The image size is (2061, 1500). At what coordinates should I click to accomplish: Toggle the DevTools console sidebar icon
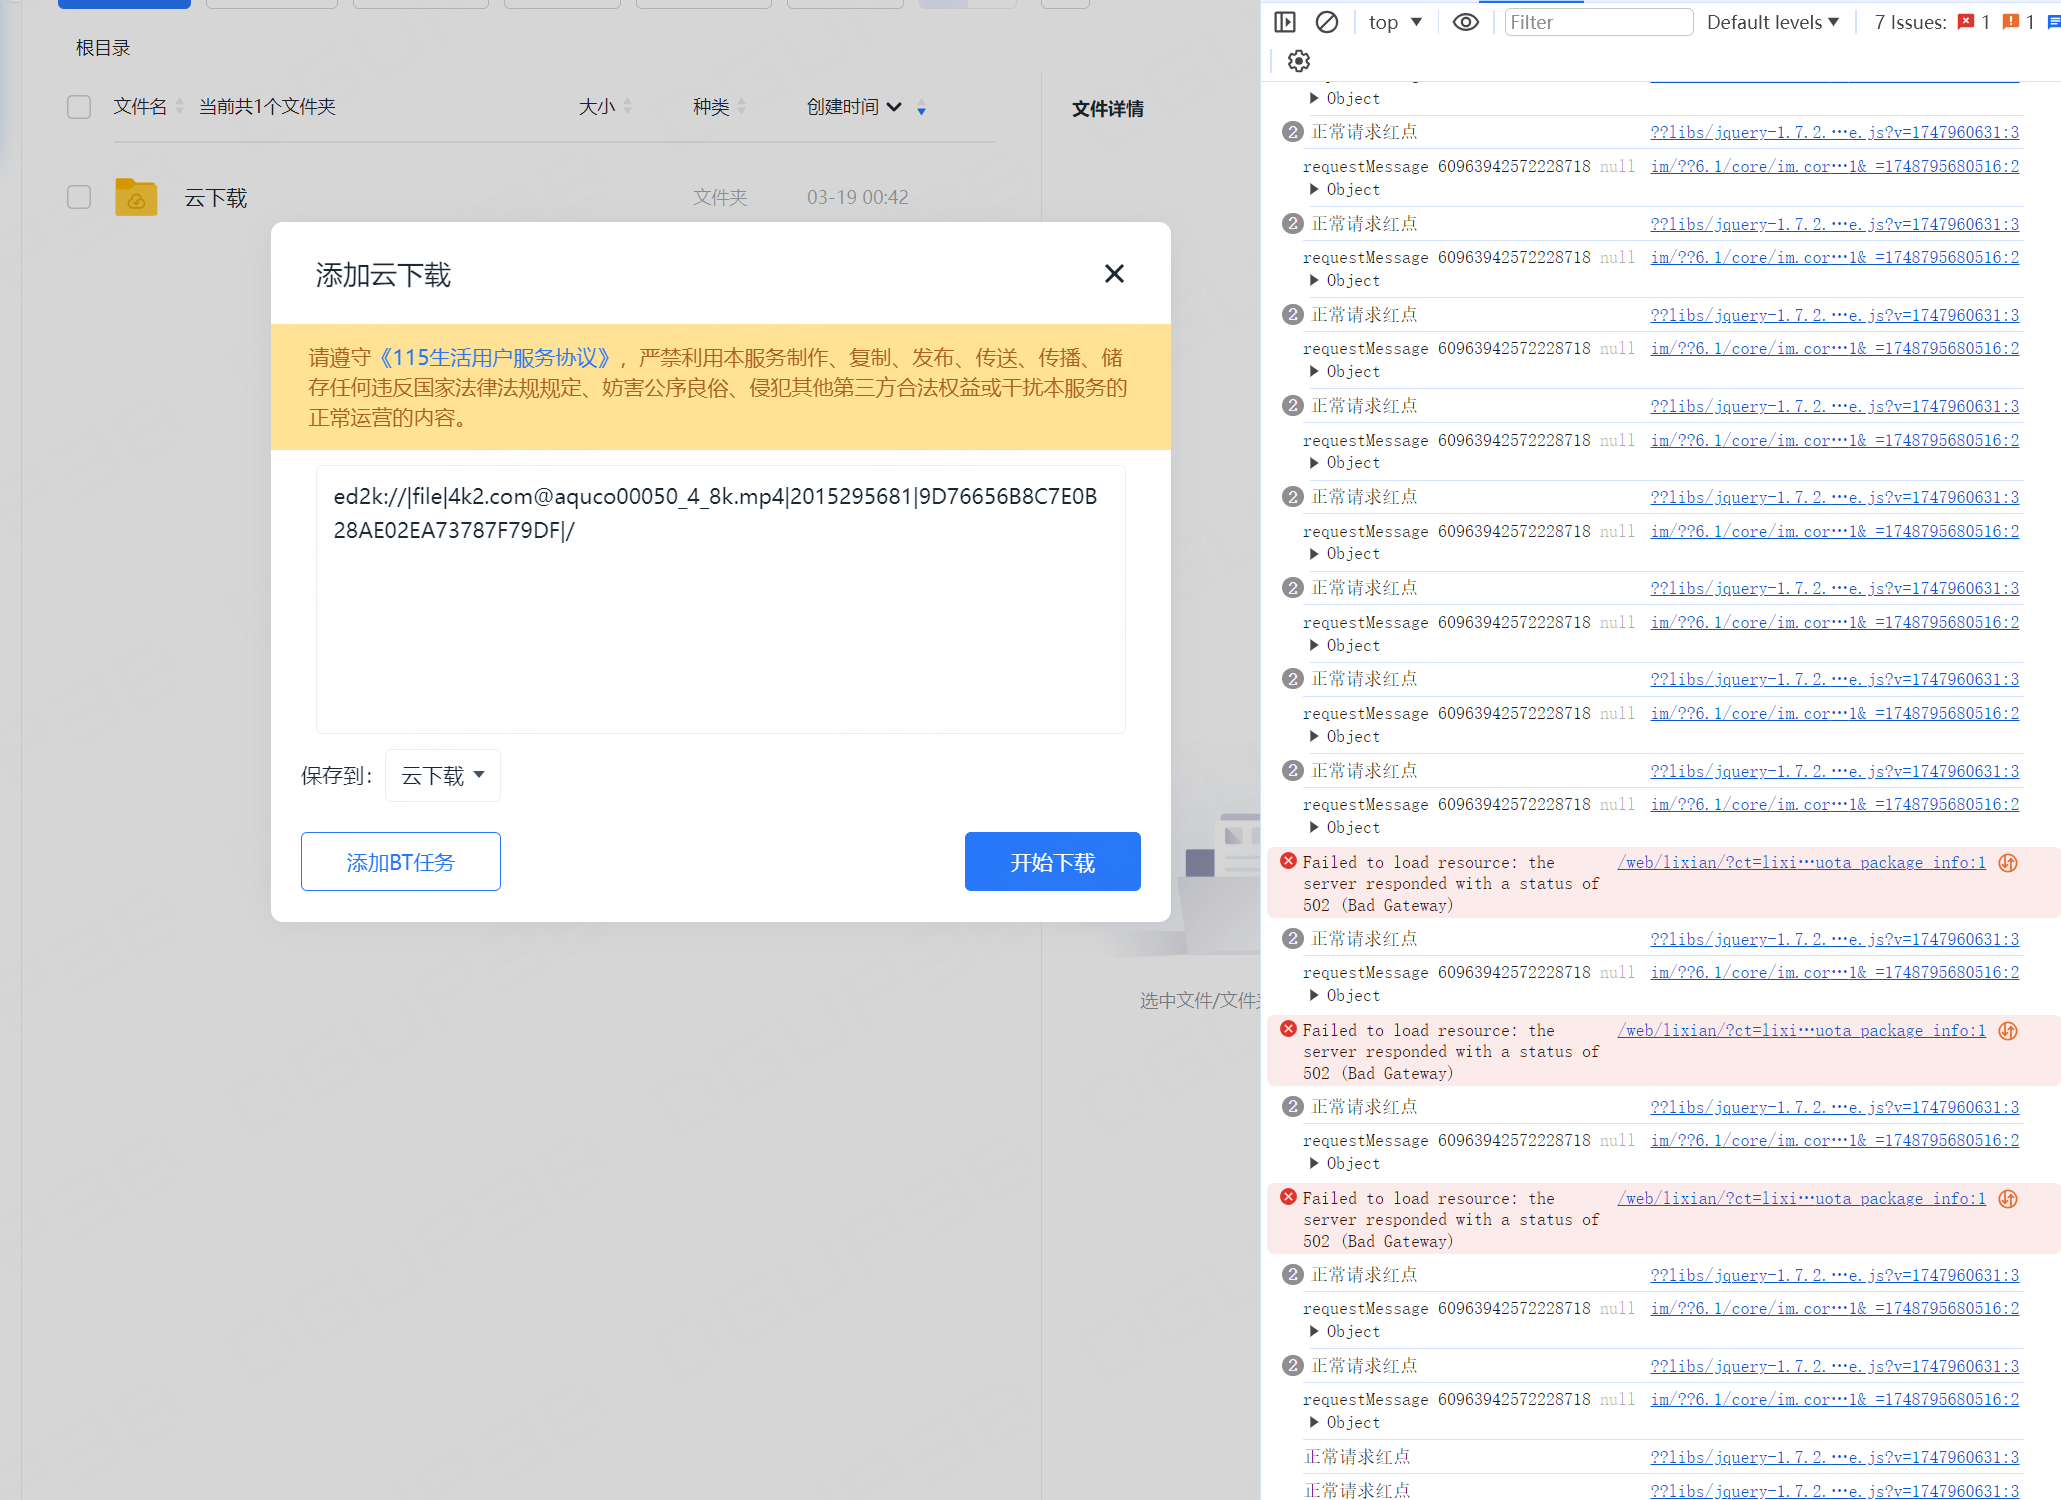point(1285,22)
